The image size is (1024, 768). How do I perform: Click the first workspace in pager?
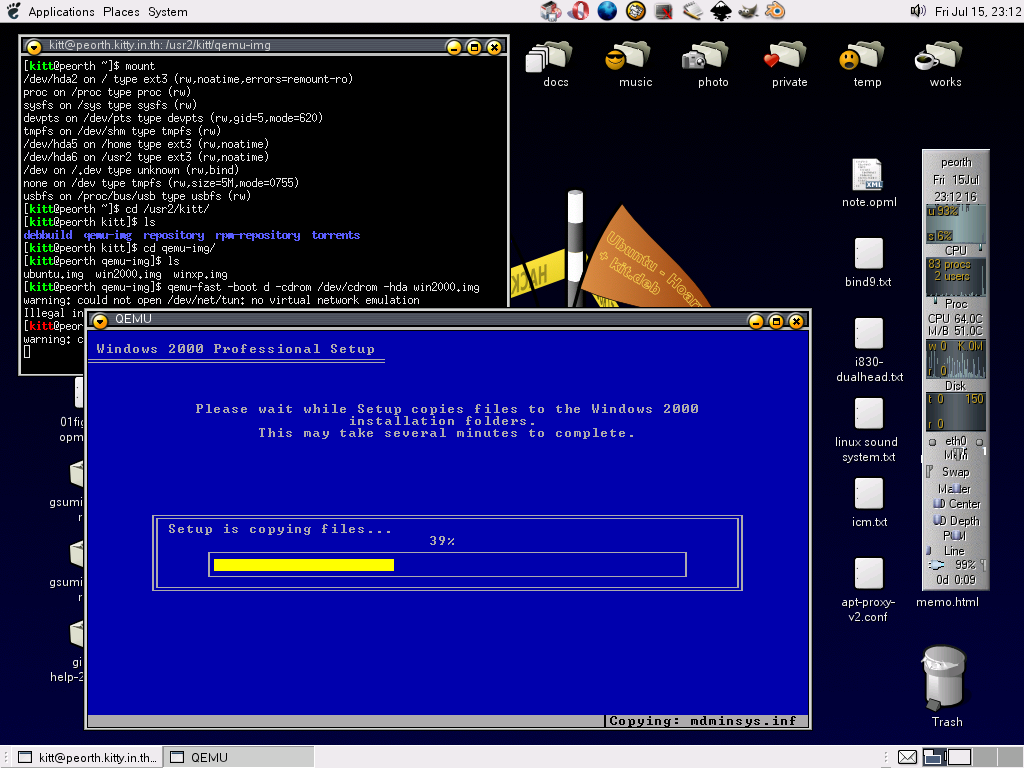935,757
